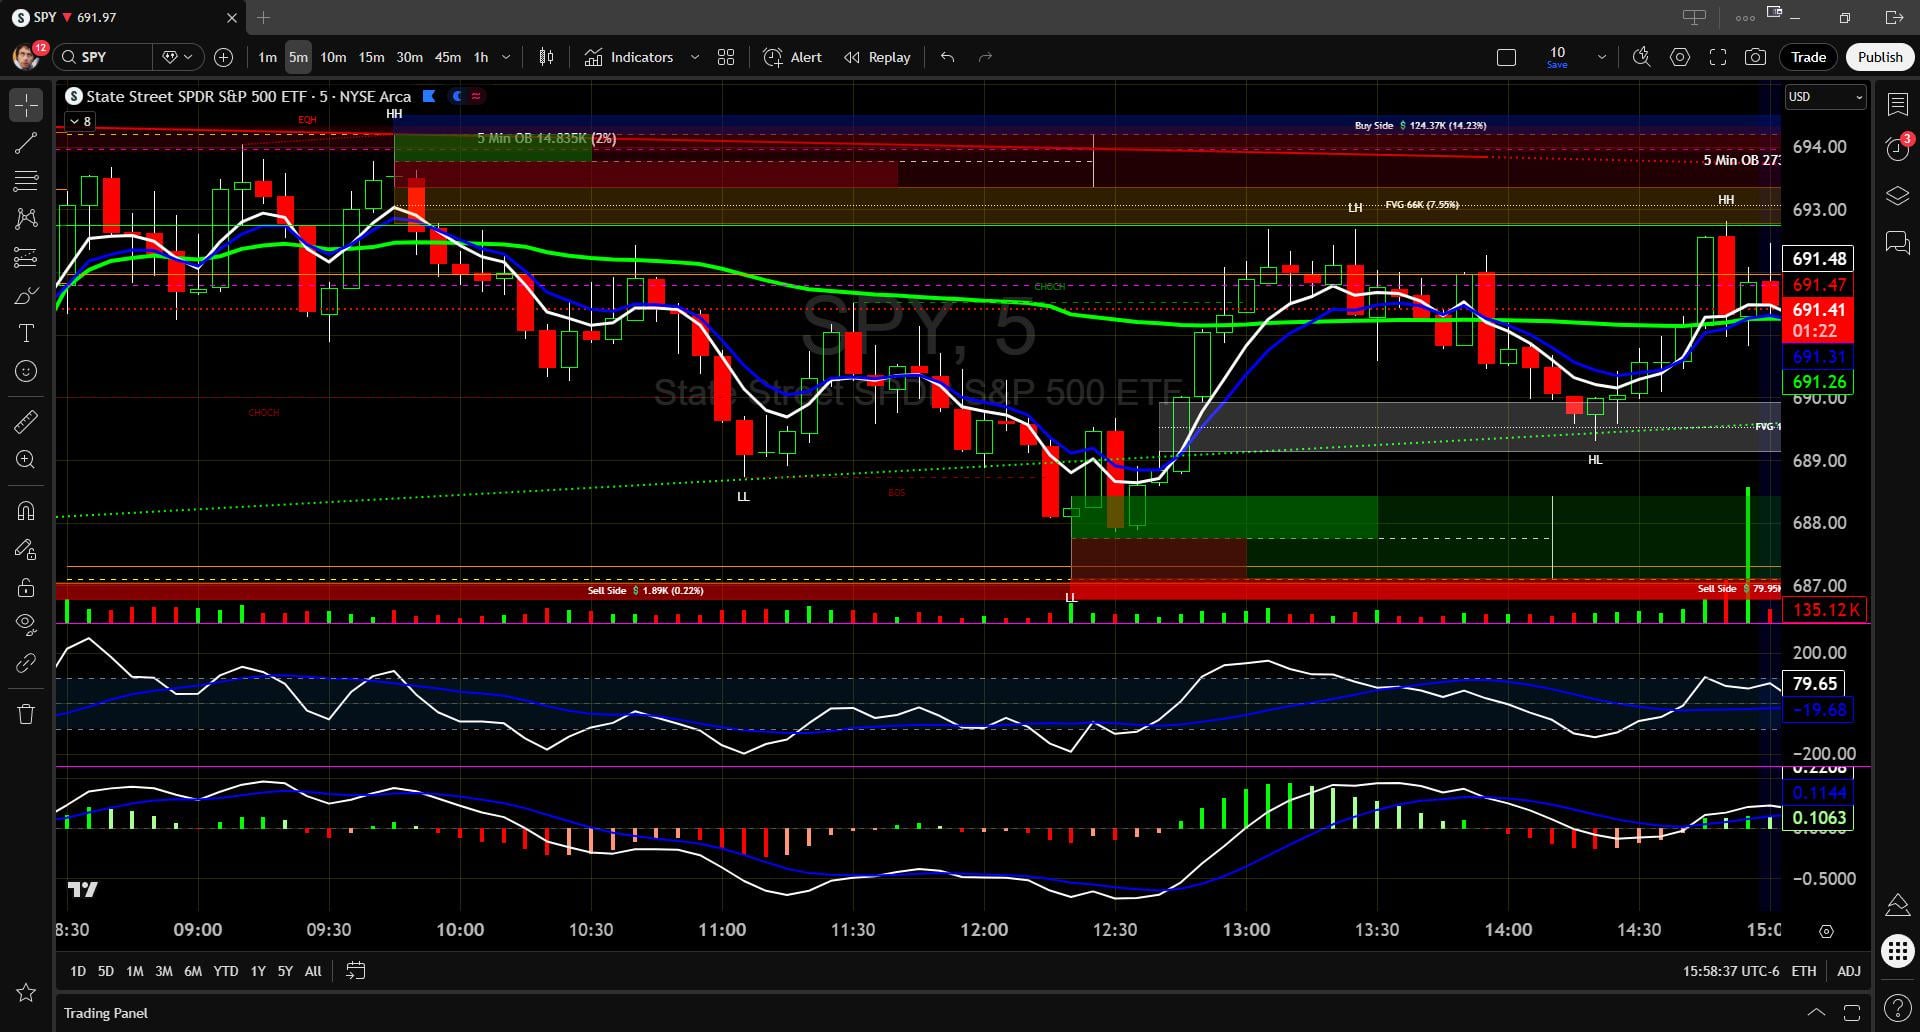Viewport: 1920px width, 1032px height.
Task: Click the Publish button
Action: pyautogui.click(x=1879, y=57)
